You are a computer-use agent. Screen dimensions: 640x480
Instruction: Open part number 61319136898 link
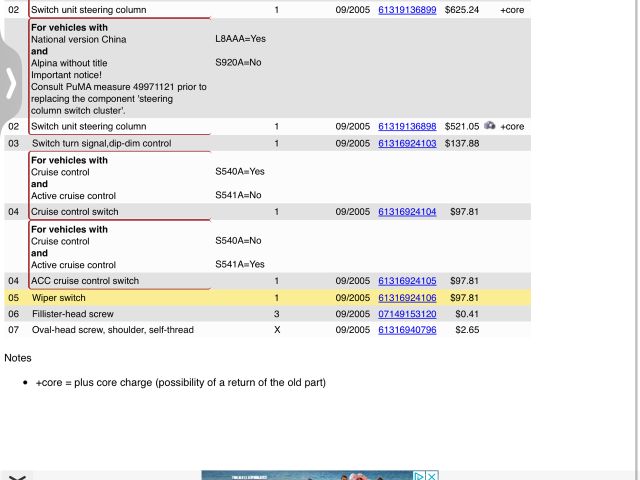(407, 127)
